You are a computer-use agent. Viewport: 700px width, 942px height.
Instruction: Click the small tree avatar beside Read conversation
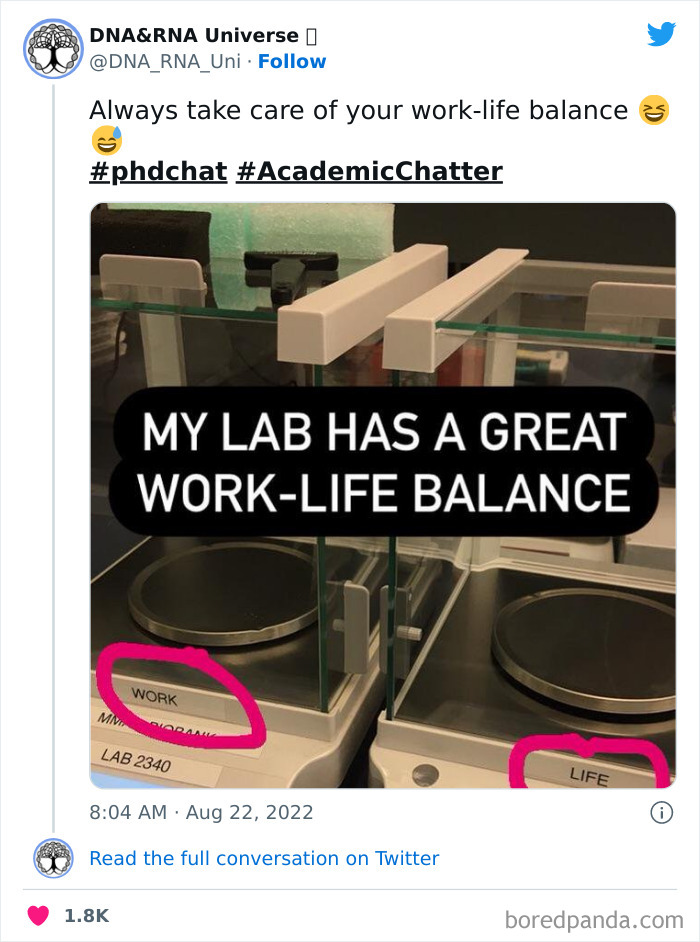(53, 858)
